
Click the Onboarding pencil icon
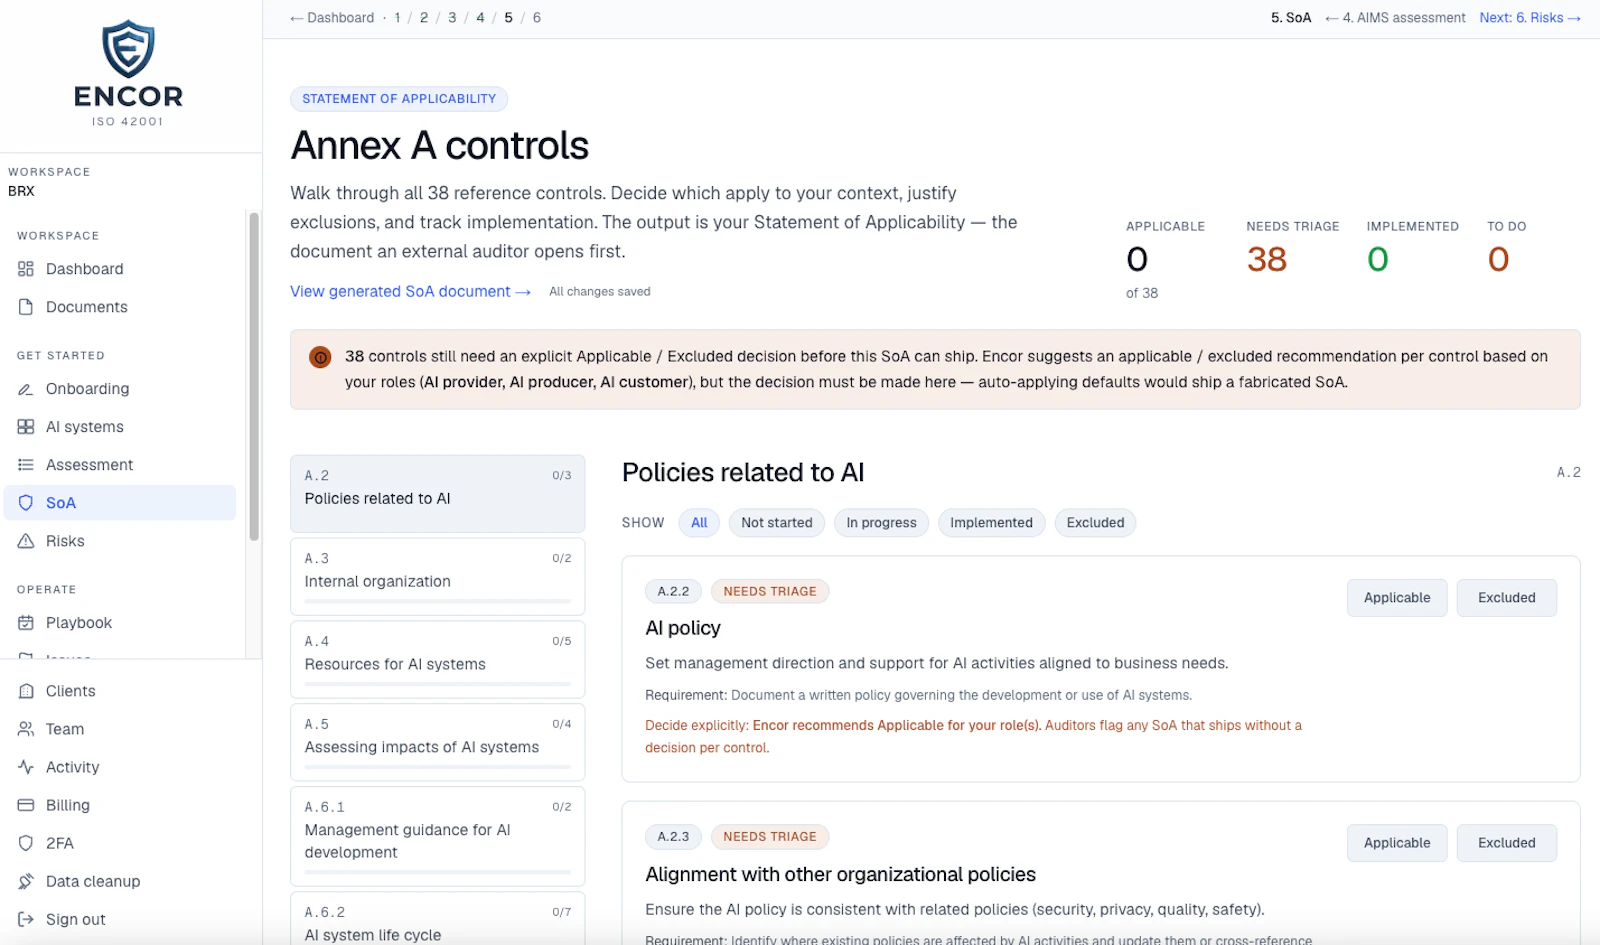[x=26, y=389]
